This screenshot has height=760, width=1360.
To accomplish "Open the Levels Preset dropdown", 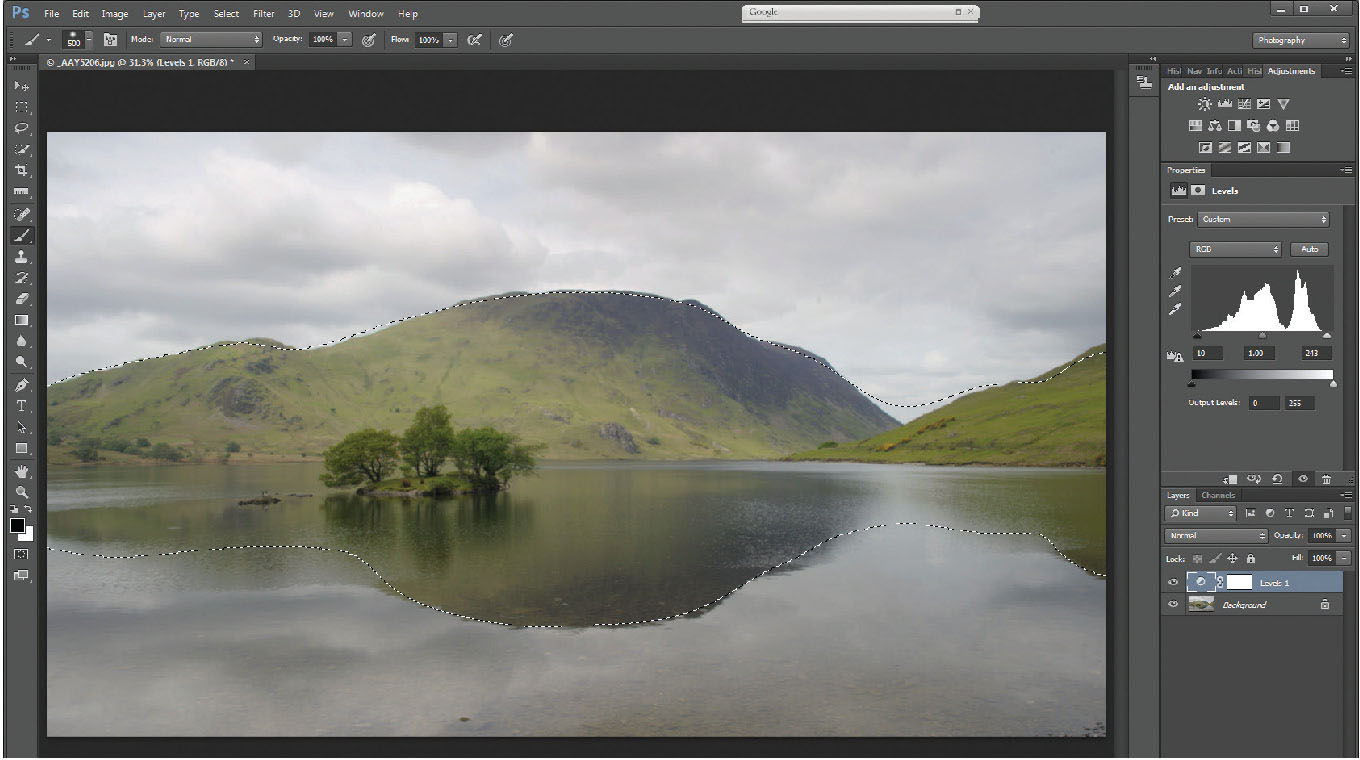I will coord(1263,219).
